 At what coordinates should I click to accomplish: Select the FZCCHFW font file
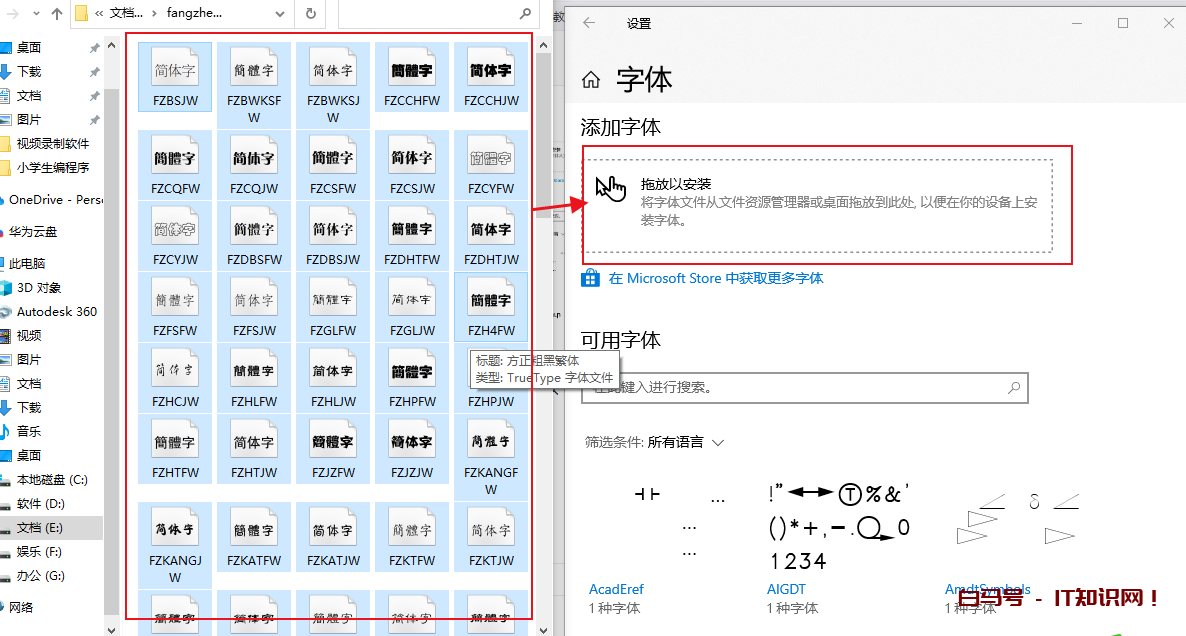411,77
